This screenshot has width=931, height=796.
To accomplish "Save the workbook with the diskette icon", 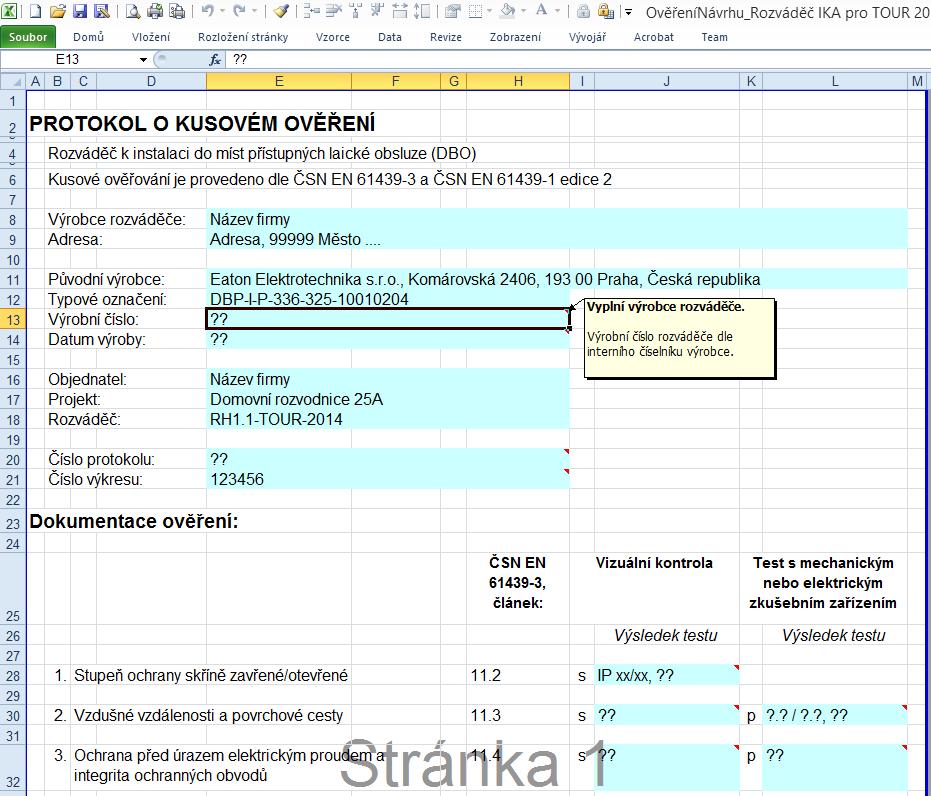I will [80, 11].
